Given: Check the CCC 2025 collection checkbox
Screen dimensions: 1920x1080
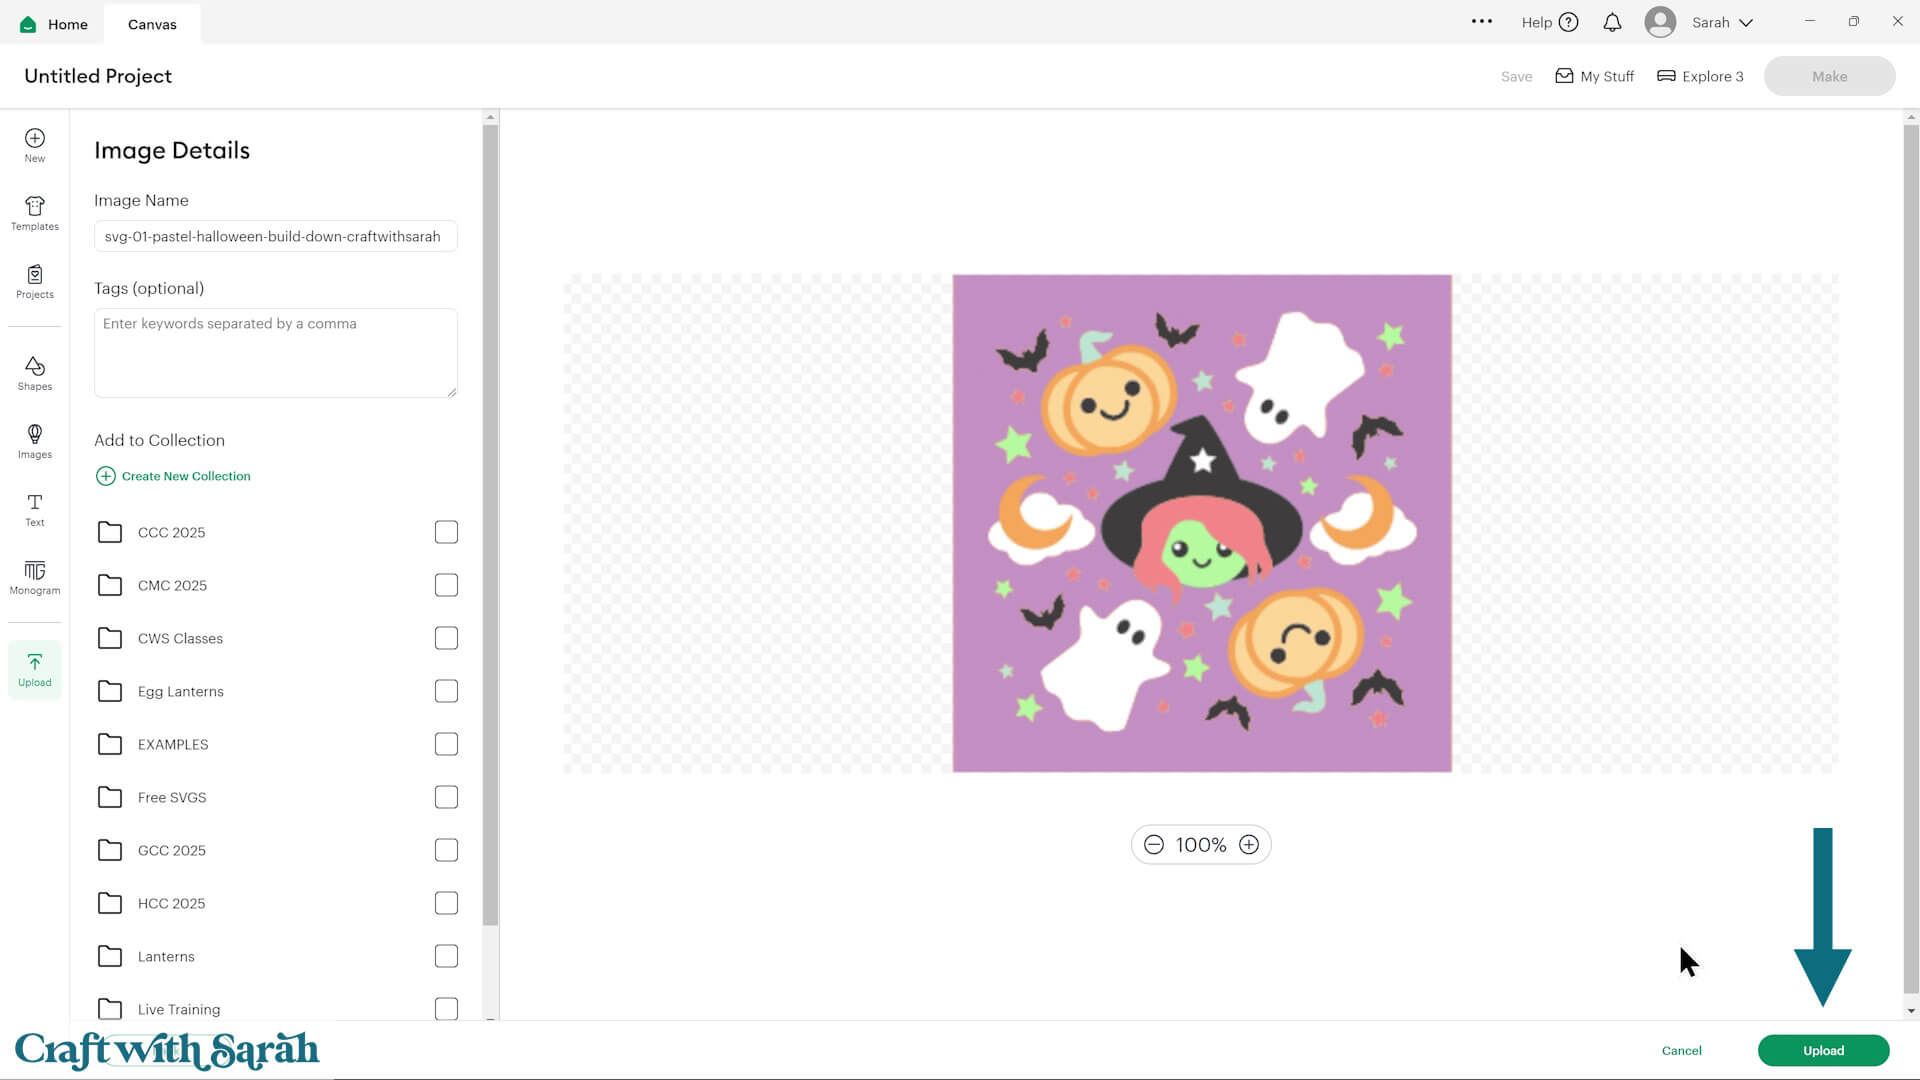Looking at the screenshot, I should (x=446, y=531).
